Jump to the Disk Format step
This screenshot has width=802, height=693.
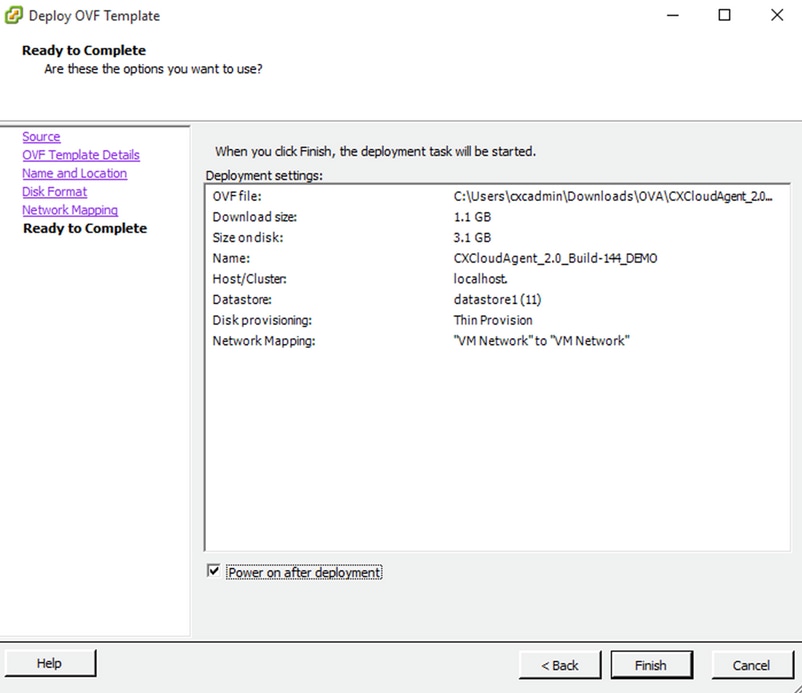coord(55,192)
